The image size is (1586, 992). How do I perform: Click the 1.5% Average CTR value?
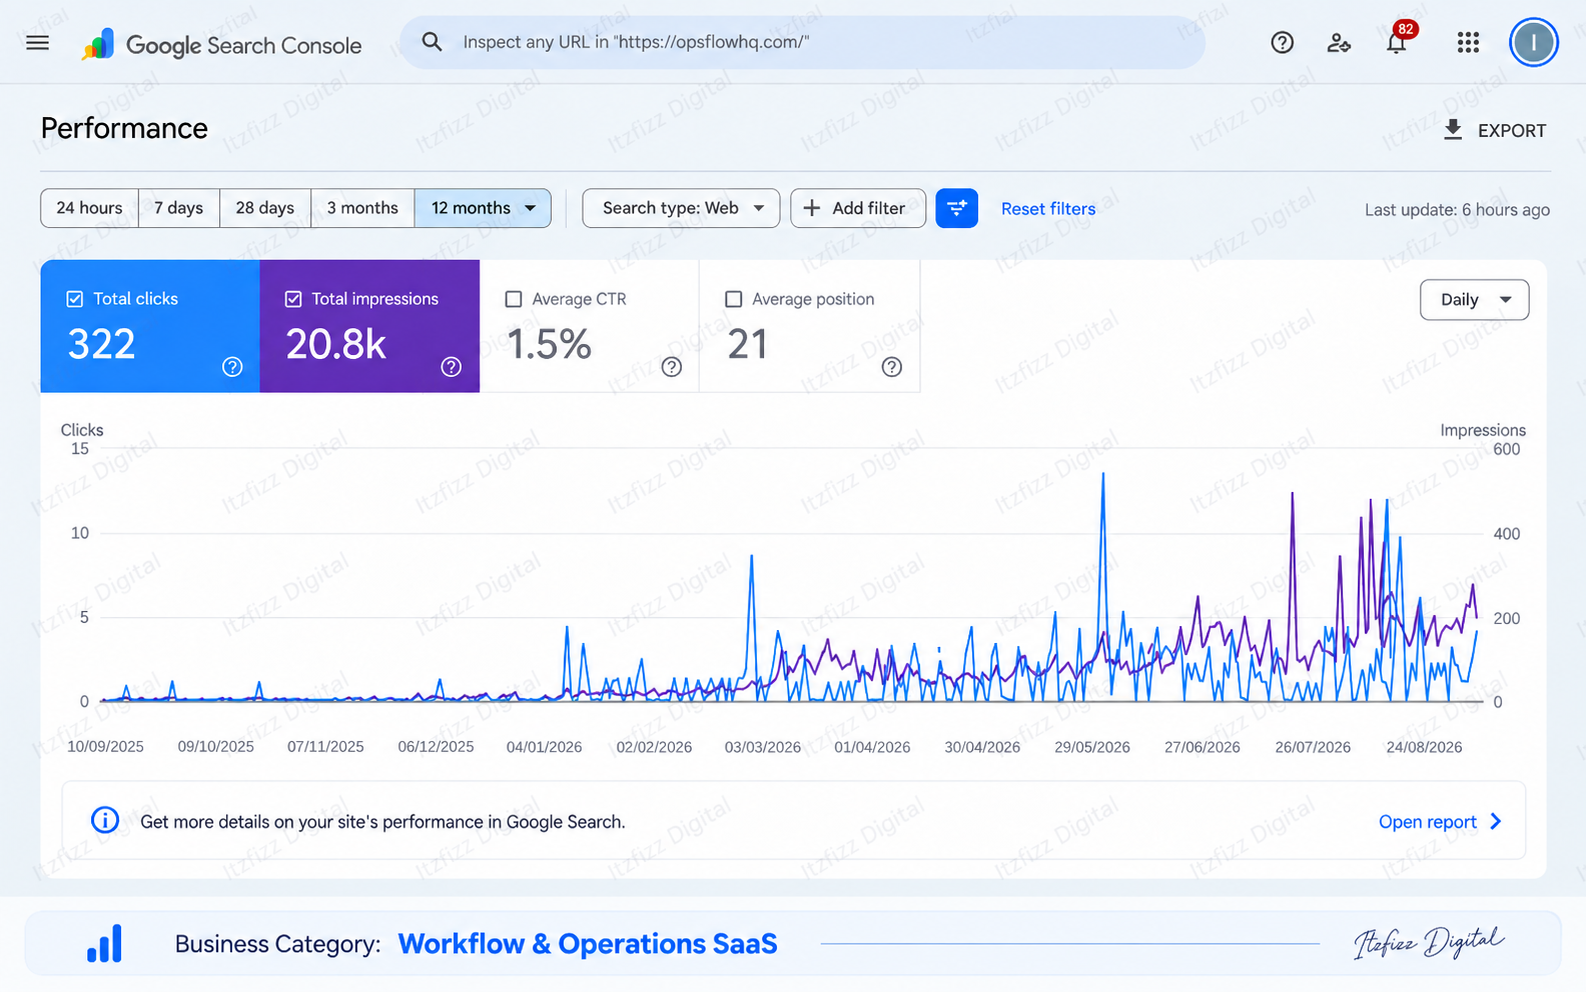click(x=549, y=344)
